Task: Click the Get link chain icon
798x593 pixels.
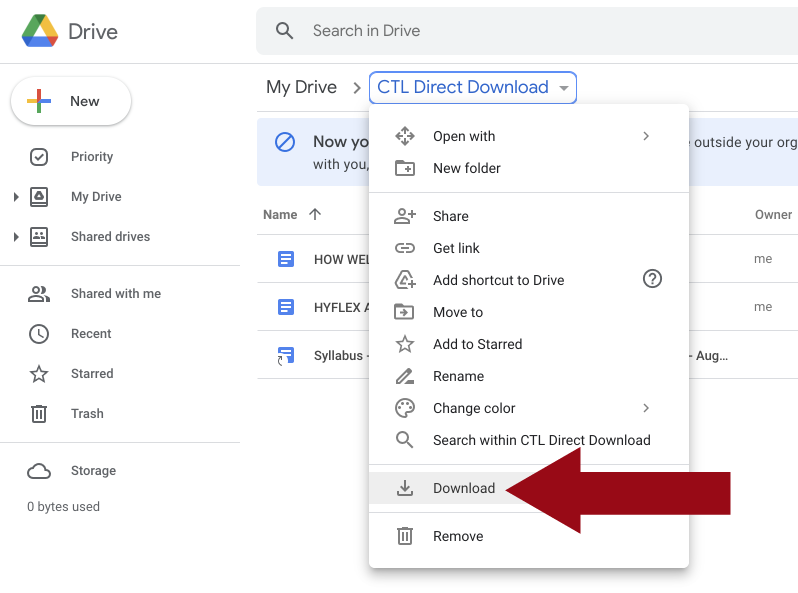Action: click(x=405, y=248)
